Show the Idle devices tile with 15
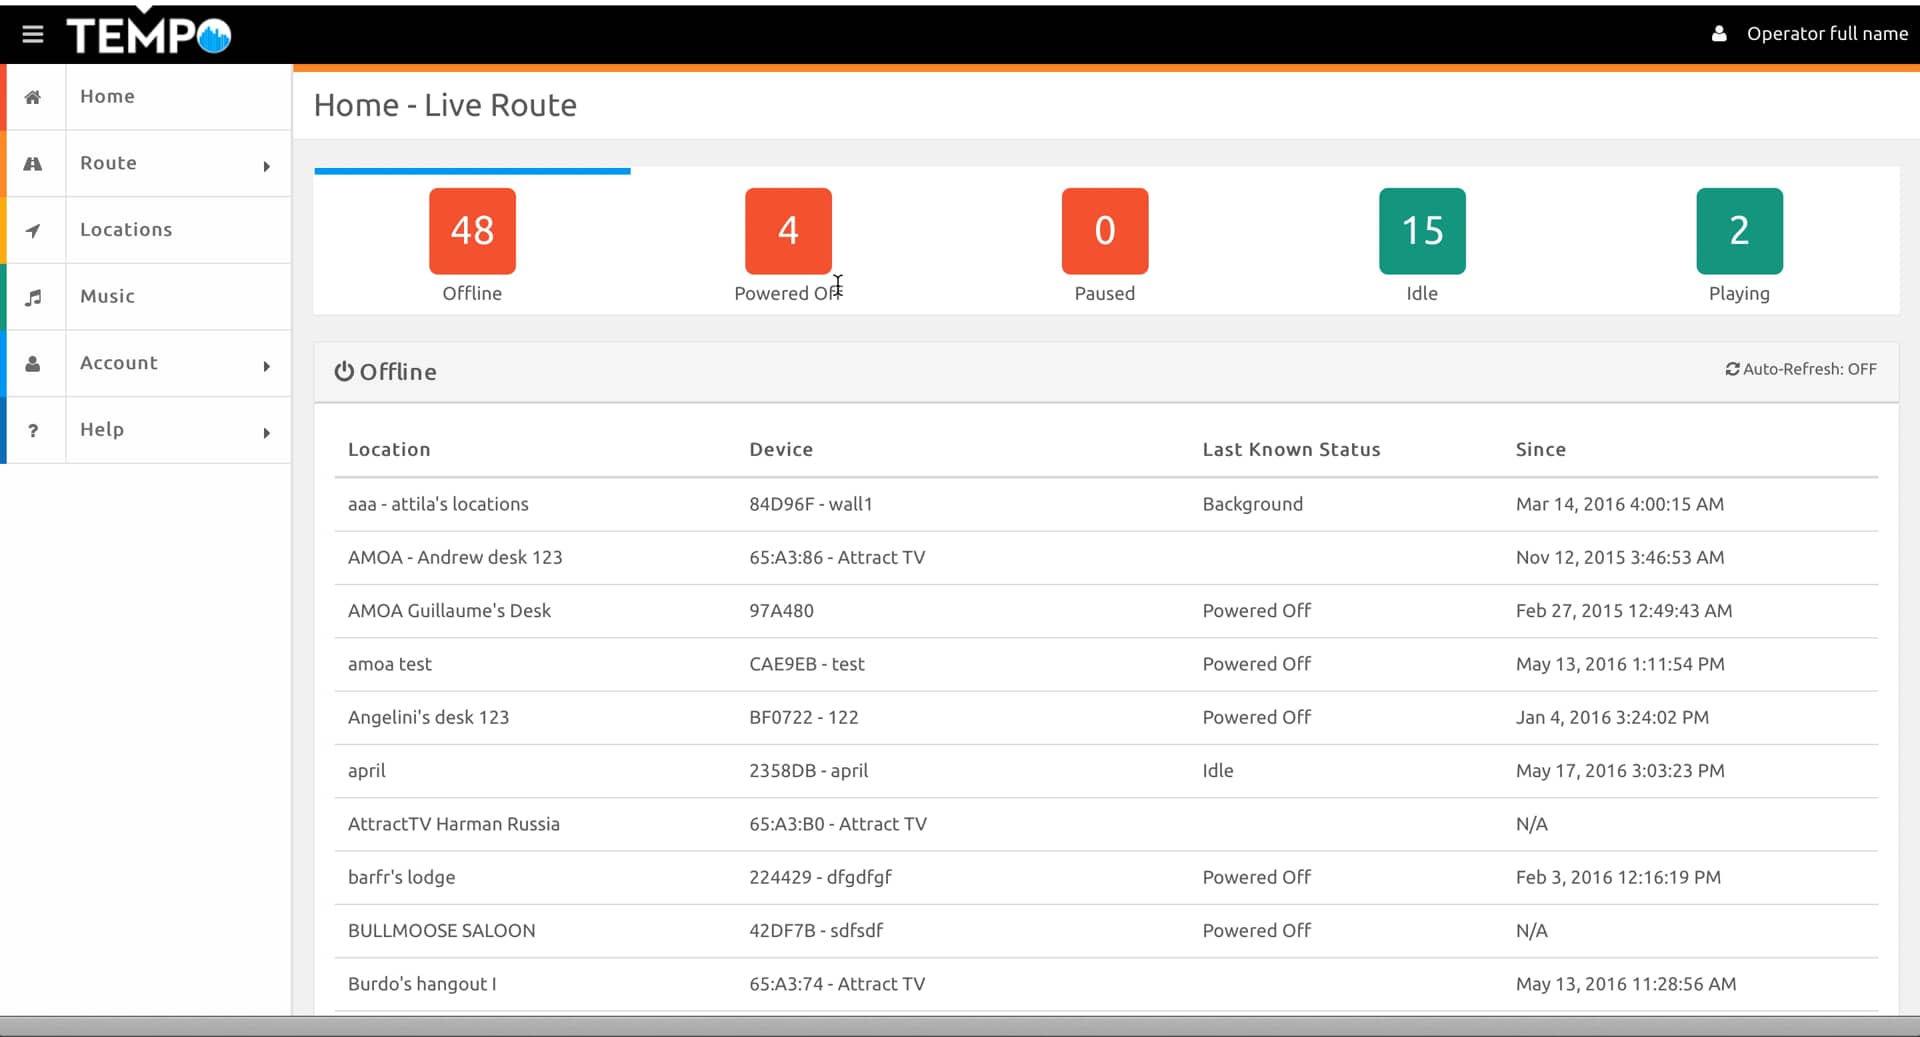The height and width of the screenshot is (1037, 1920). [1421, 231]
